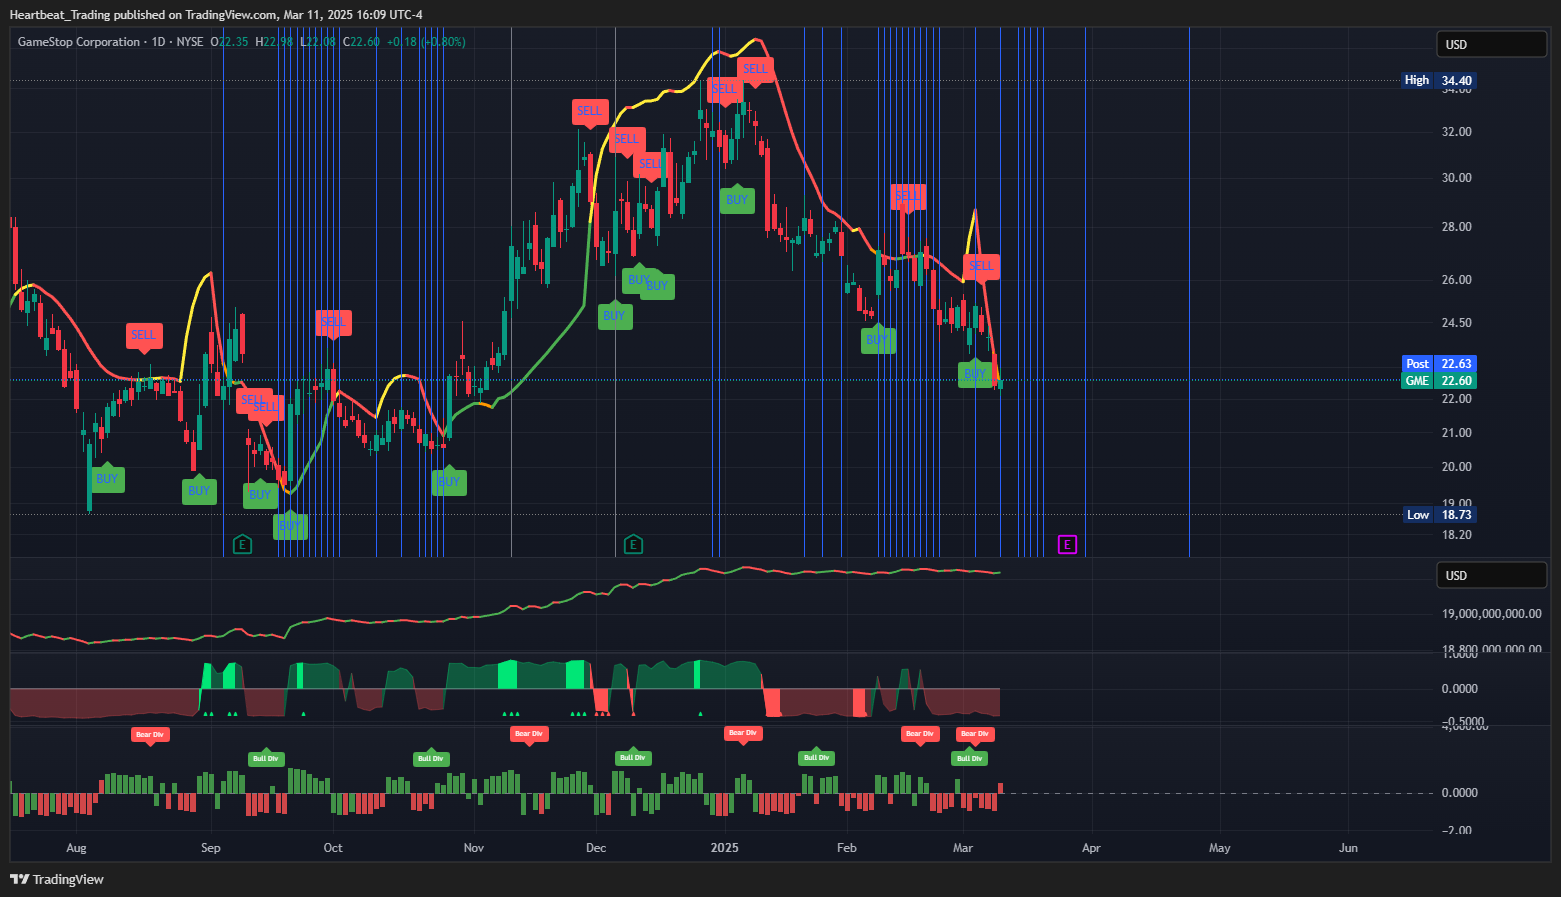Screen dimensions: 1561x897
Task: Click the C22.60 close value
Action: coord(361,42)
